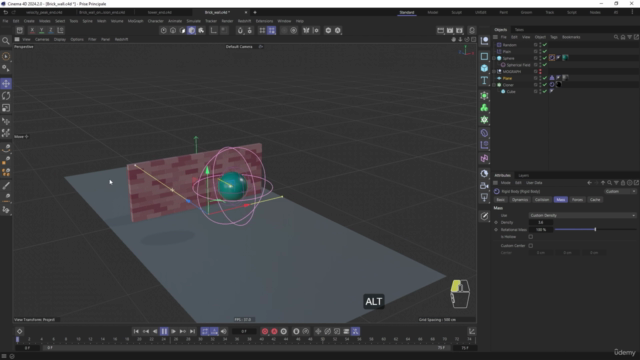
Task: Open the Layers tab beside Attributes
Action: (x=524, y=175)
